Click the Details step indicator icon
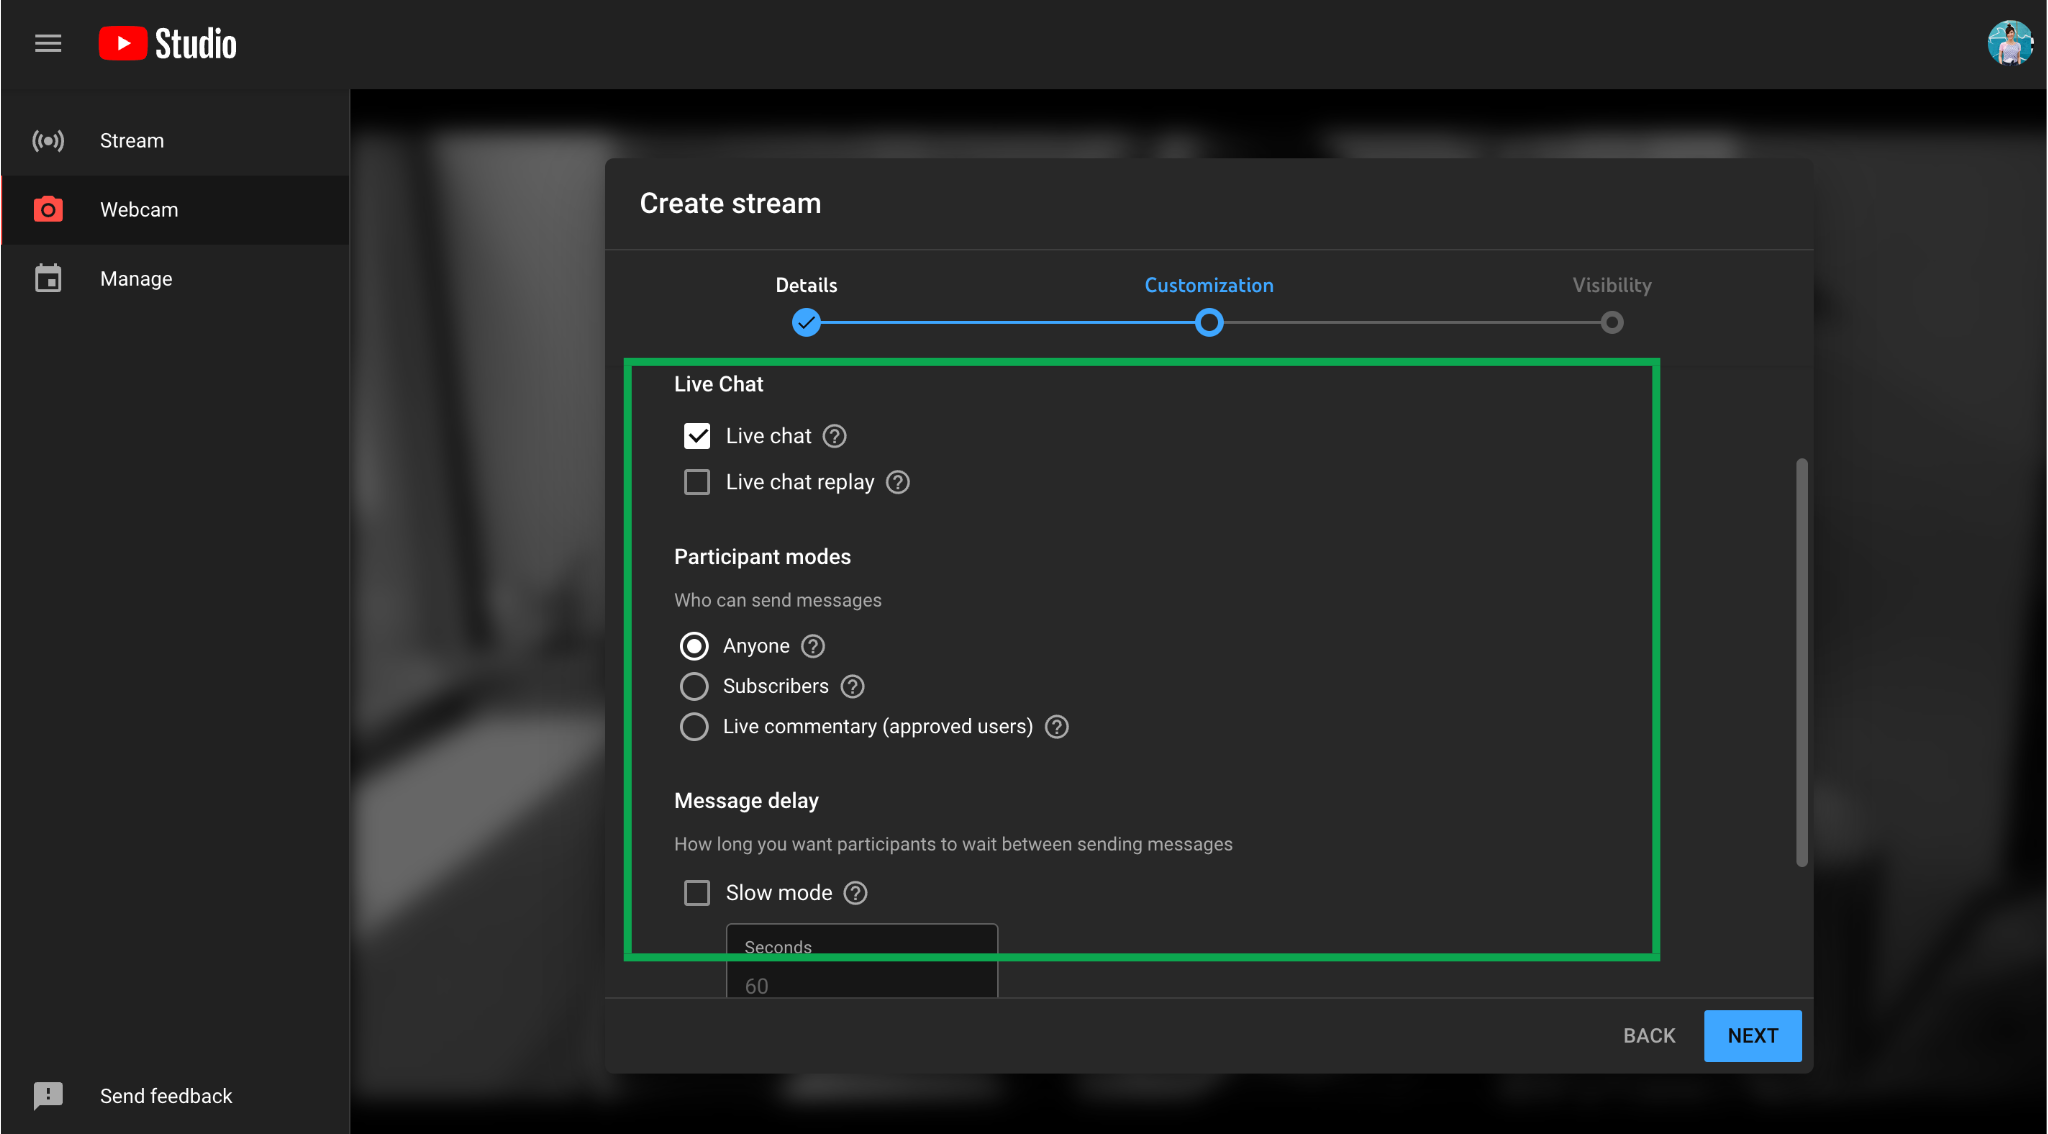The image size is (2048, 1134). [x=806, y=323]
